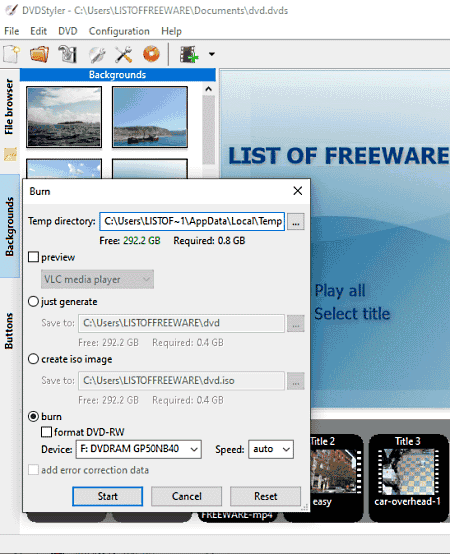Click the Reset button
The image size is (450, 554).
tap(266, 496)
